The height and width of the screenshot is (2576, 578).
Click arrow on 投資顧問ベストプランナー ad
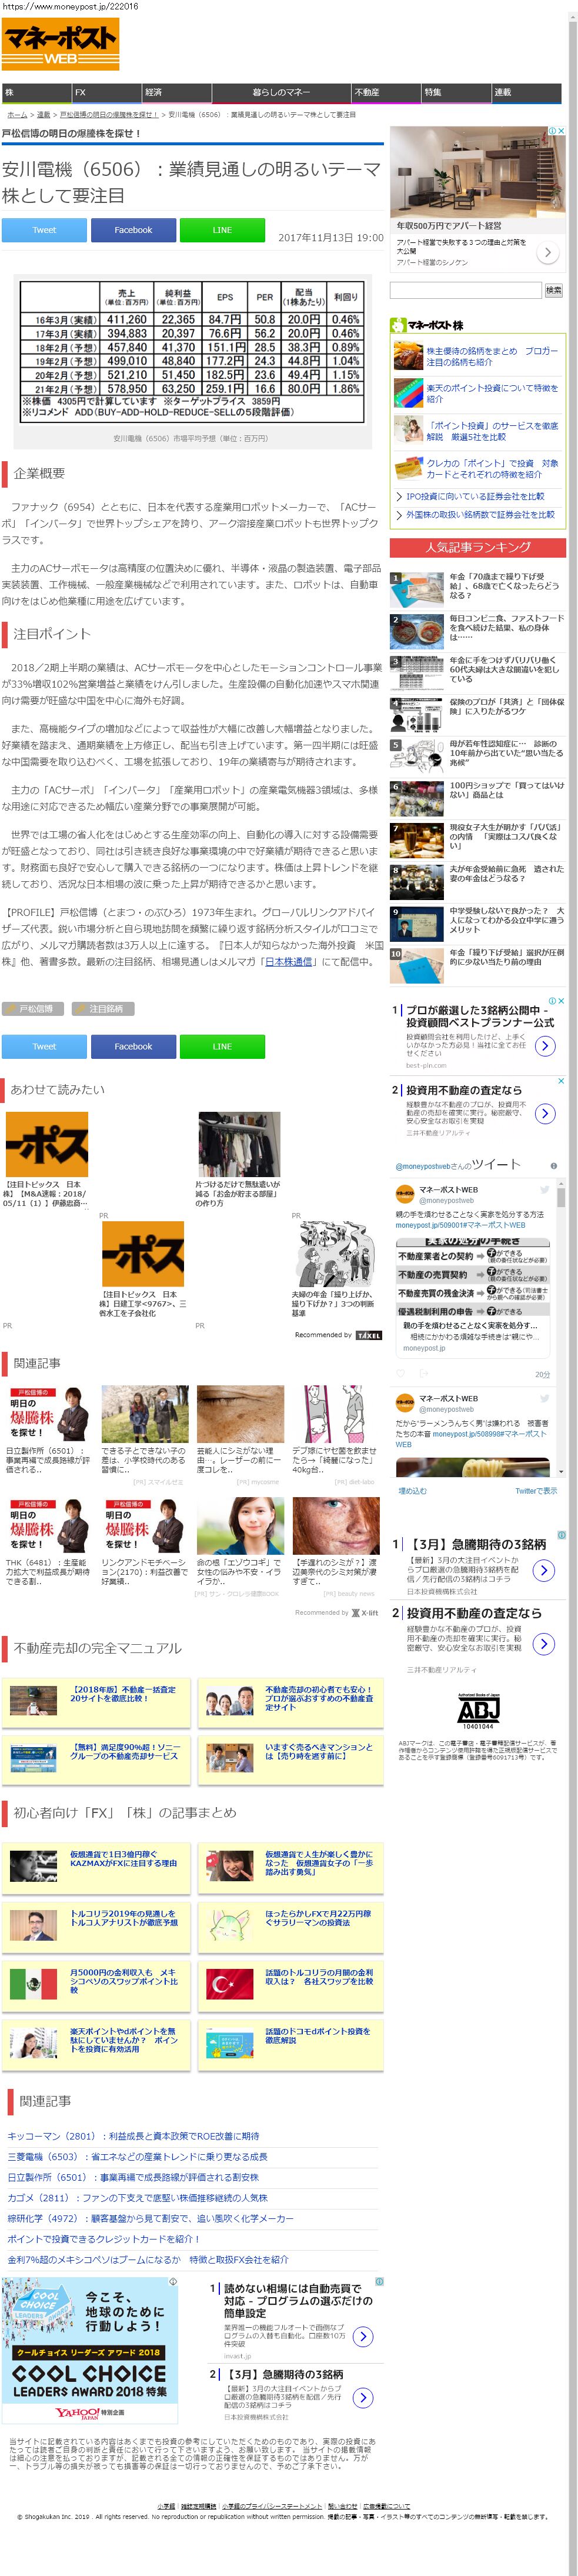[x=545, y=1046]
